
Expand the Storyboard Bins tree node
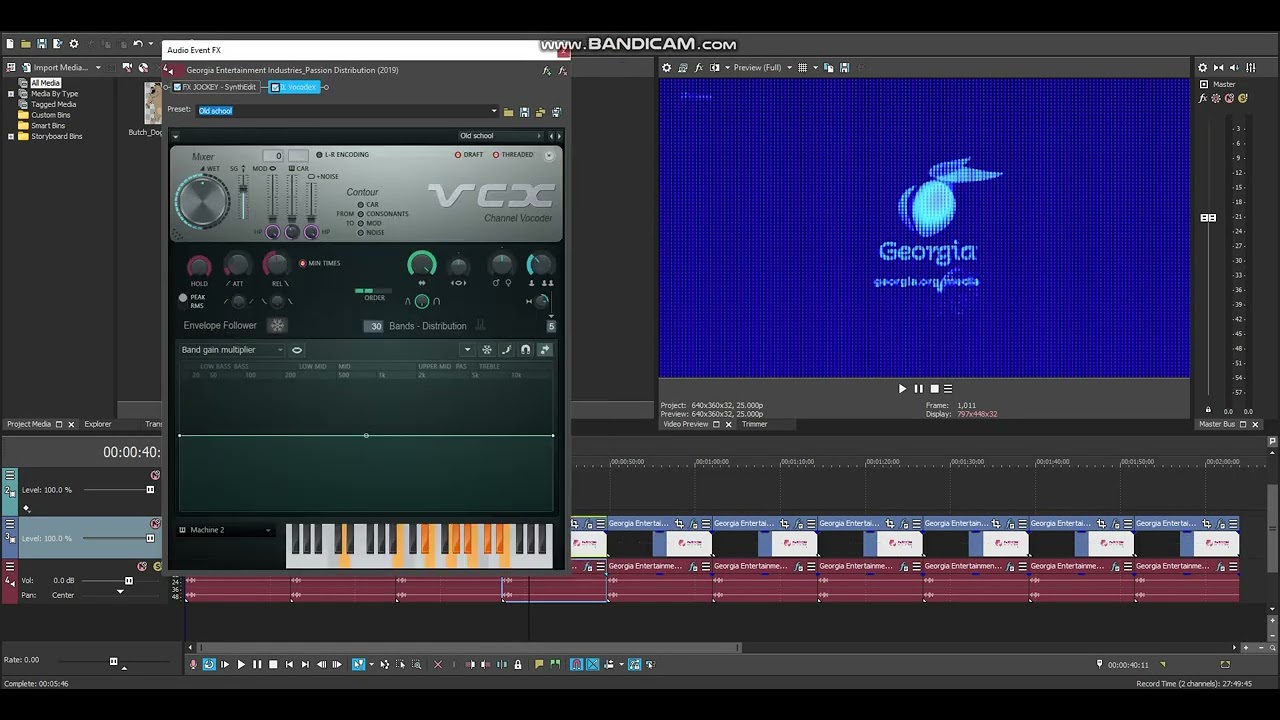pyautogui.click(x=11, y=137)
